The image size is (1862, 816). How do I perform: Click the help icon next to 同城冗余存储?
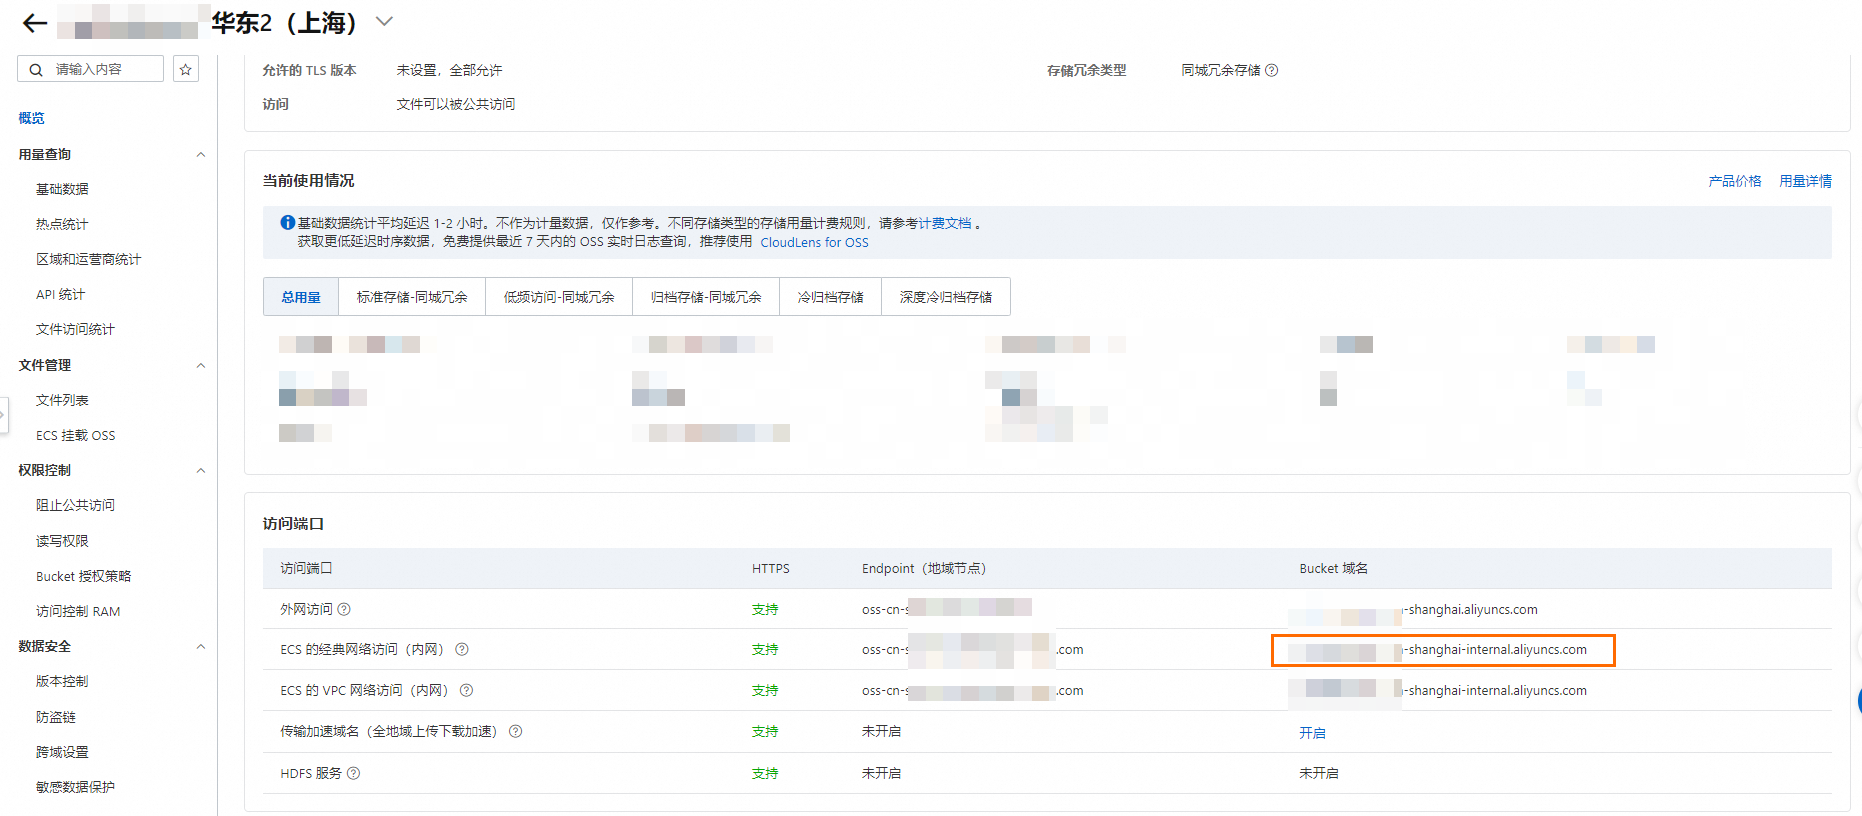point(1272,70)
